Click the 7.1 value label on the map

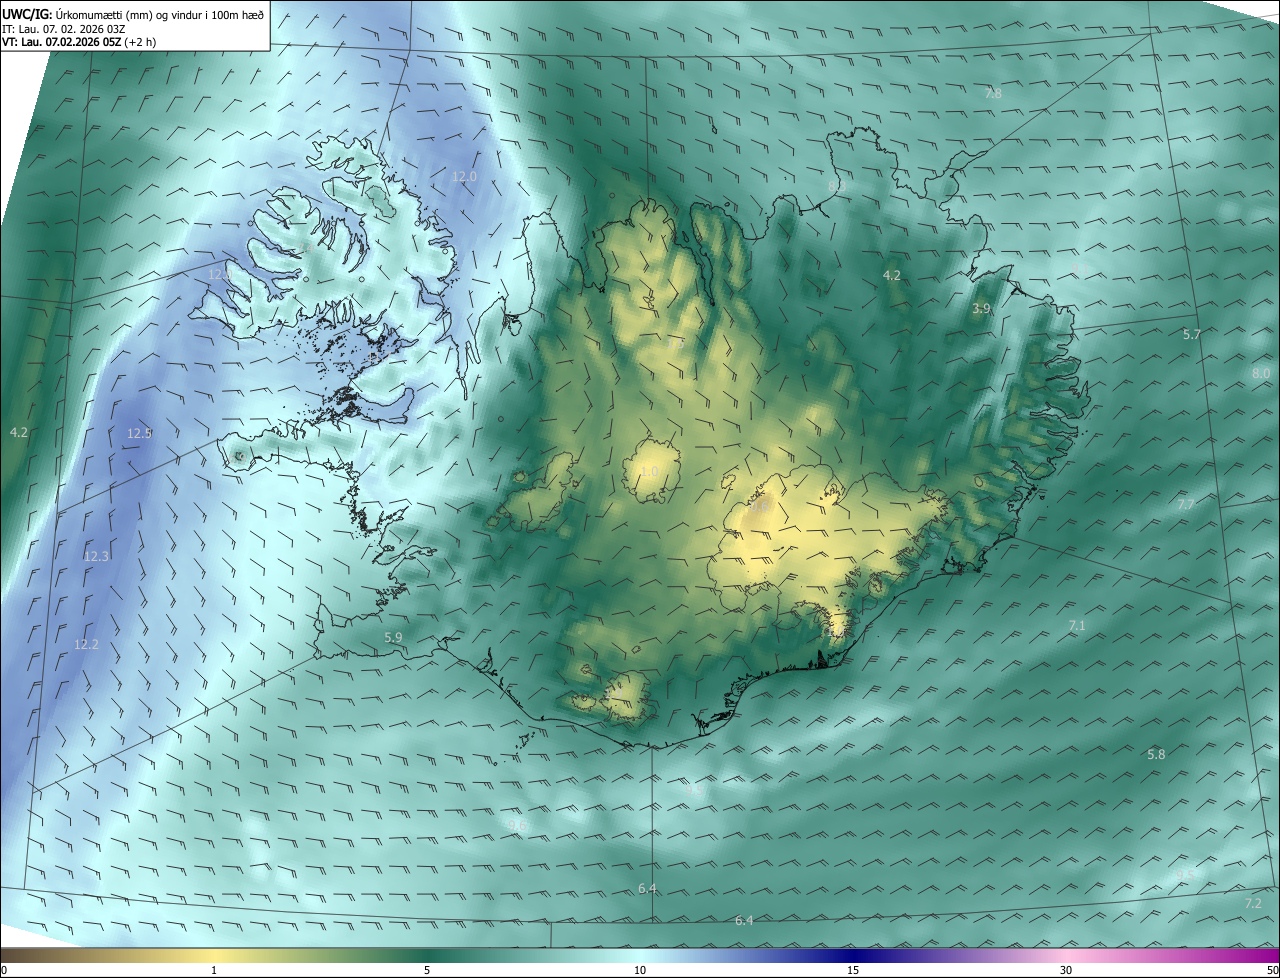pos(1077,626)
